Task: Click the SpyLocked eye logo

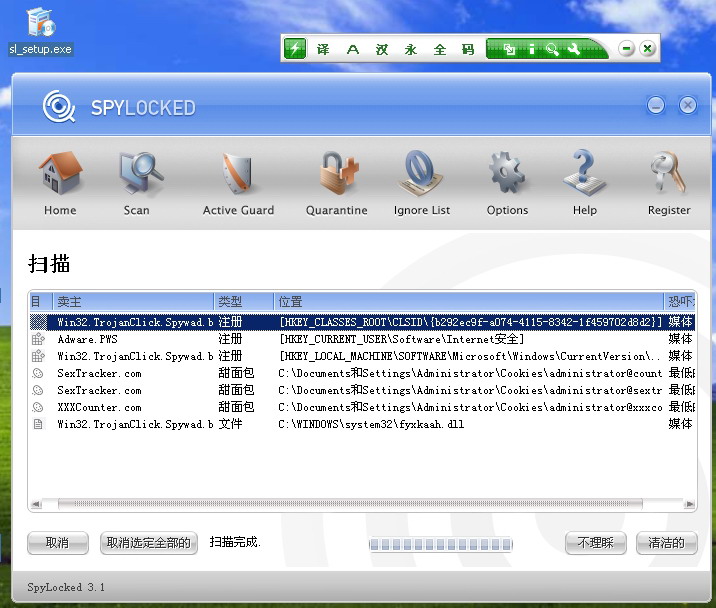Action: pos(59,106)
